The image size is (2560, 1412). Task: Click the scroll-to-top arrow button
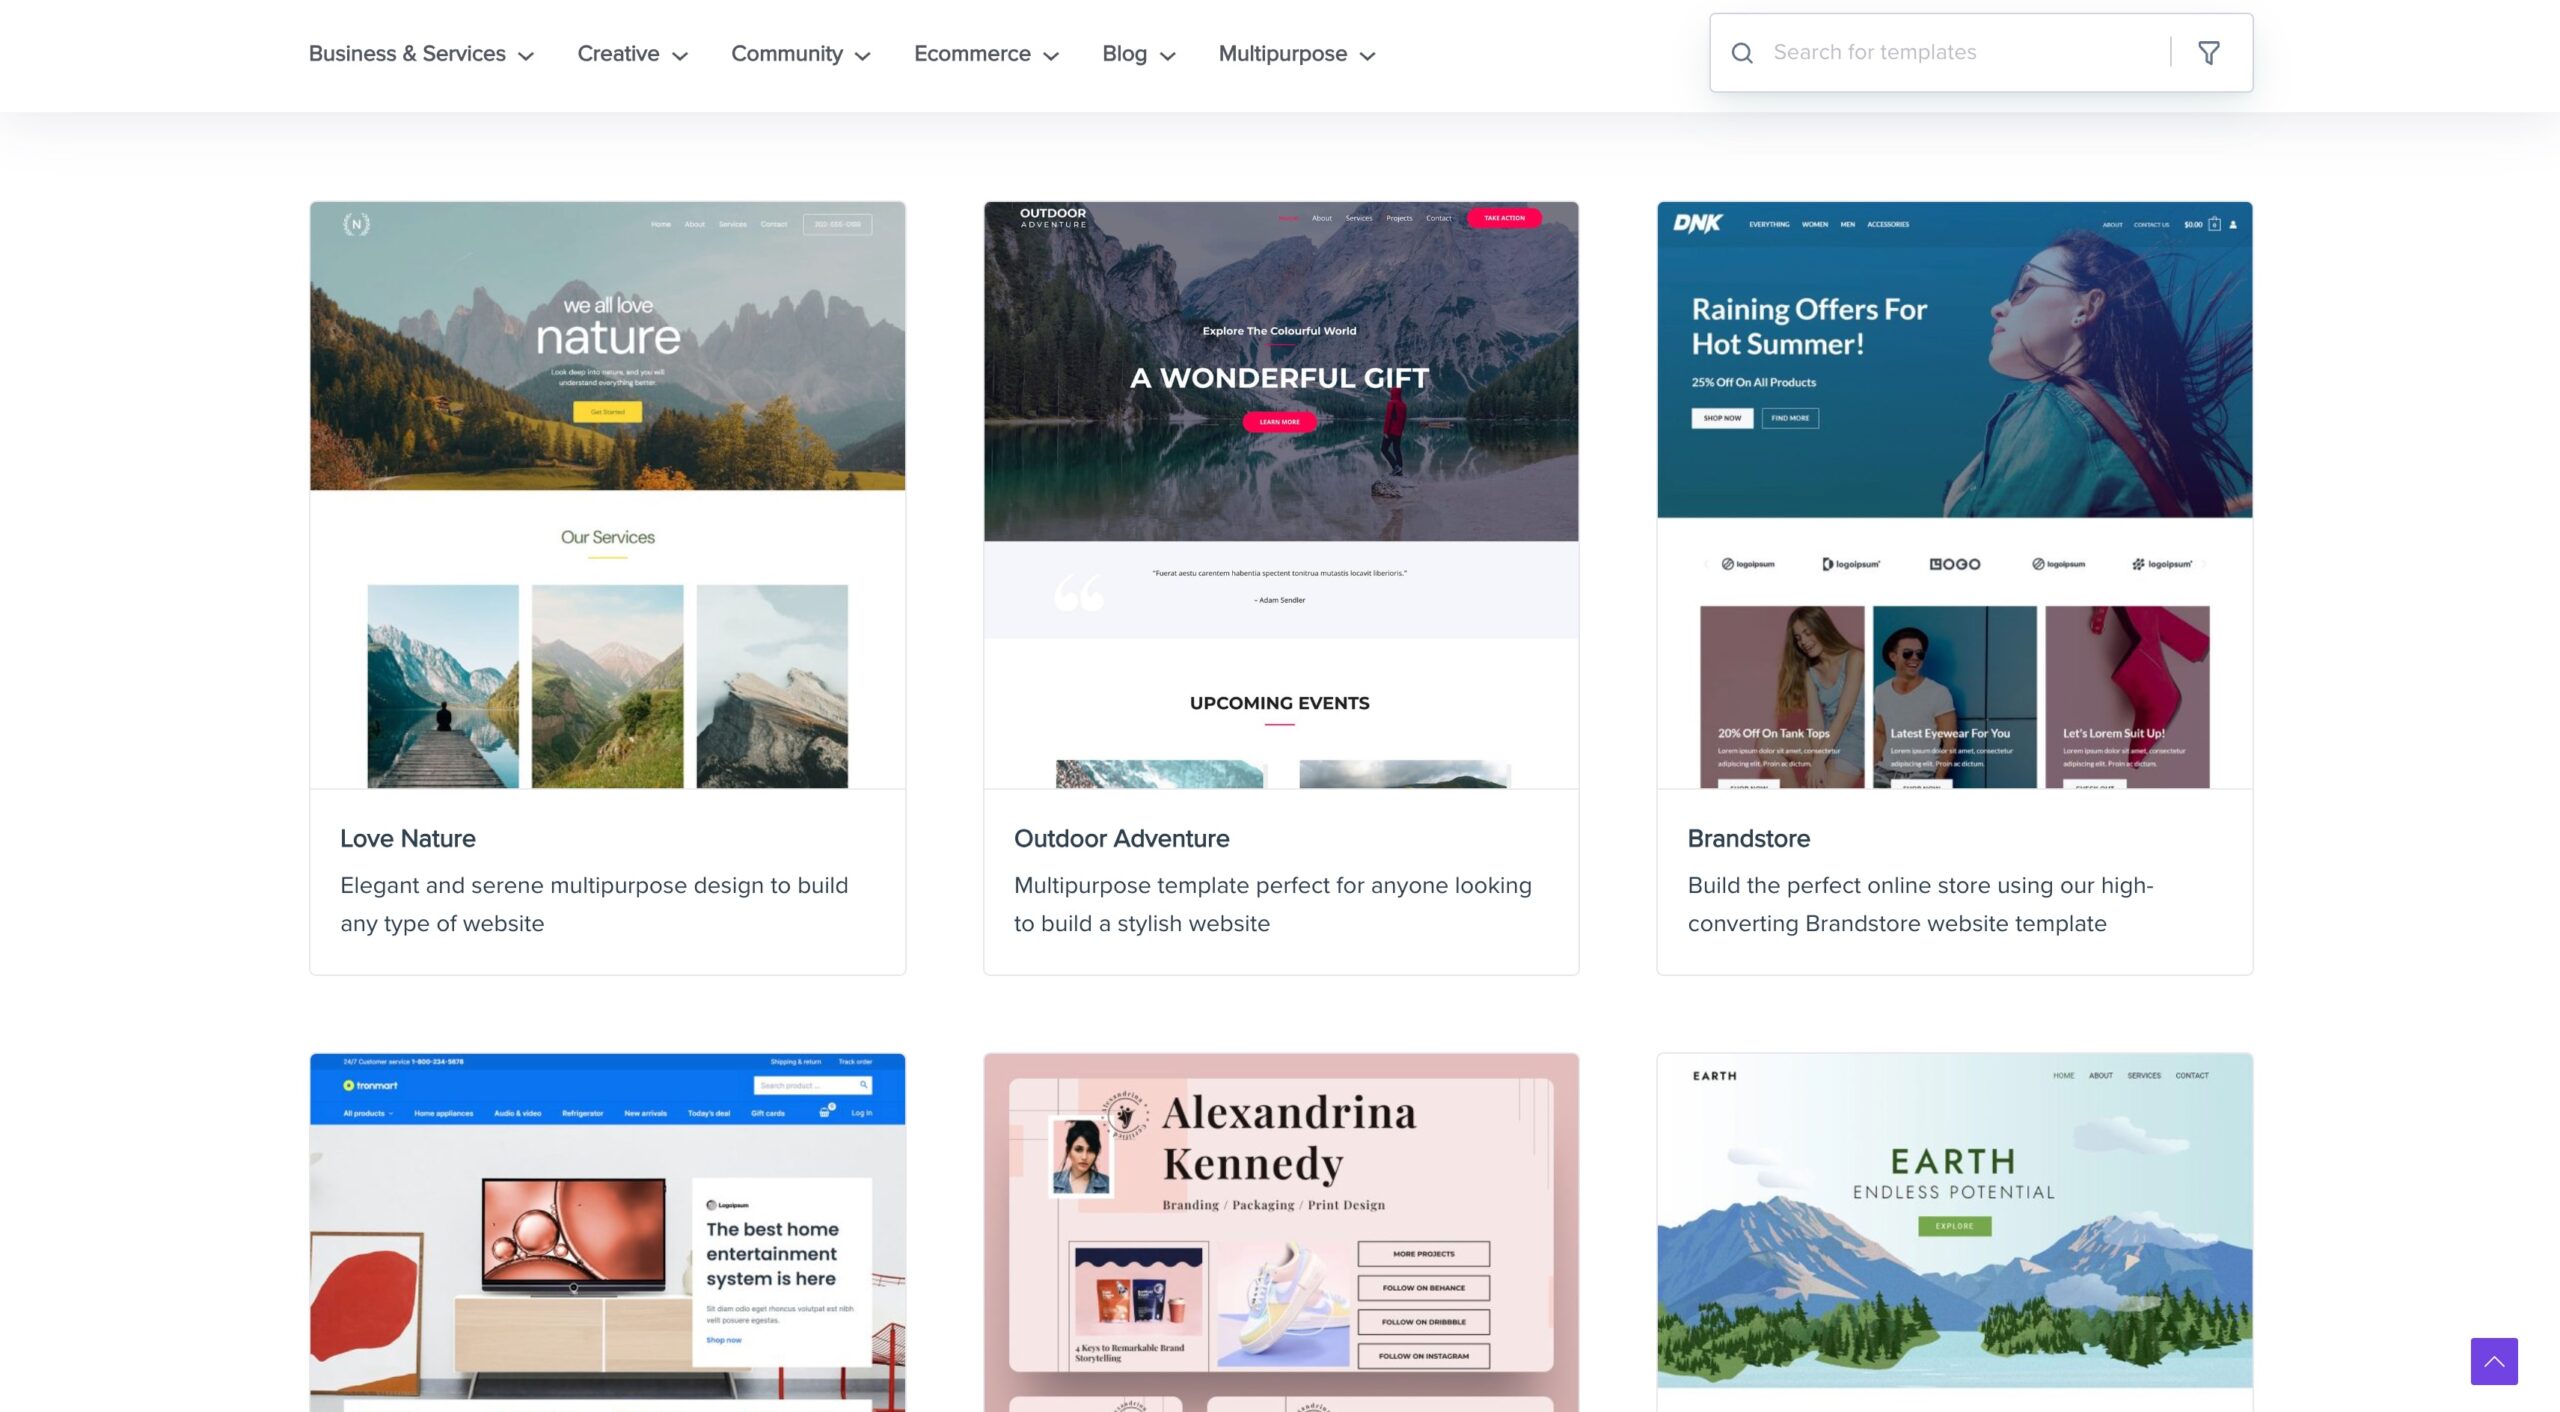point(2493,1360)
